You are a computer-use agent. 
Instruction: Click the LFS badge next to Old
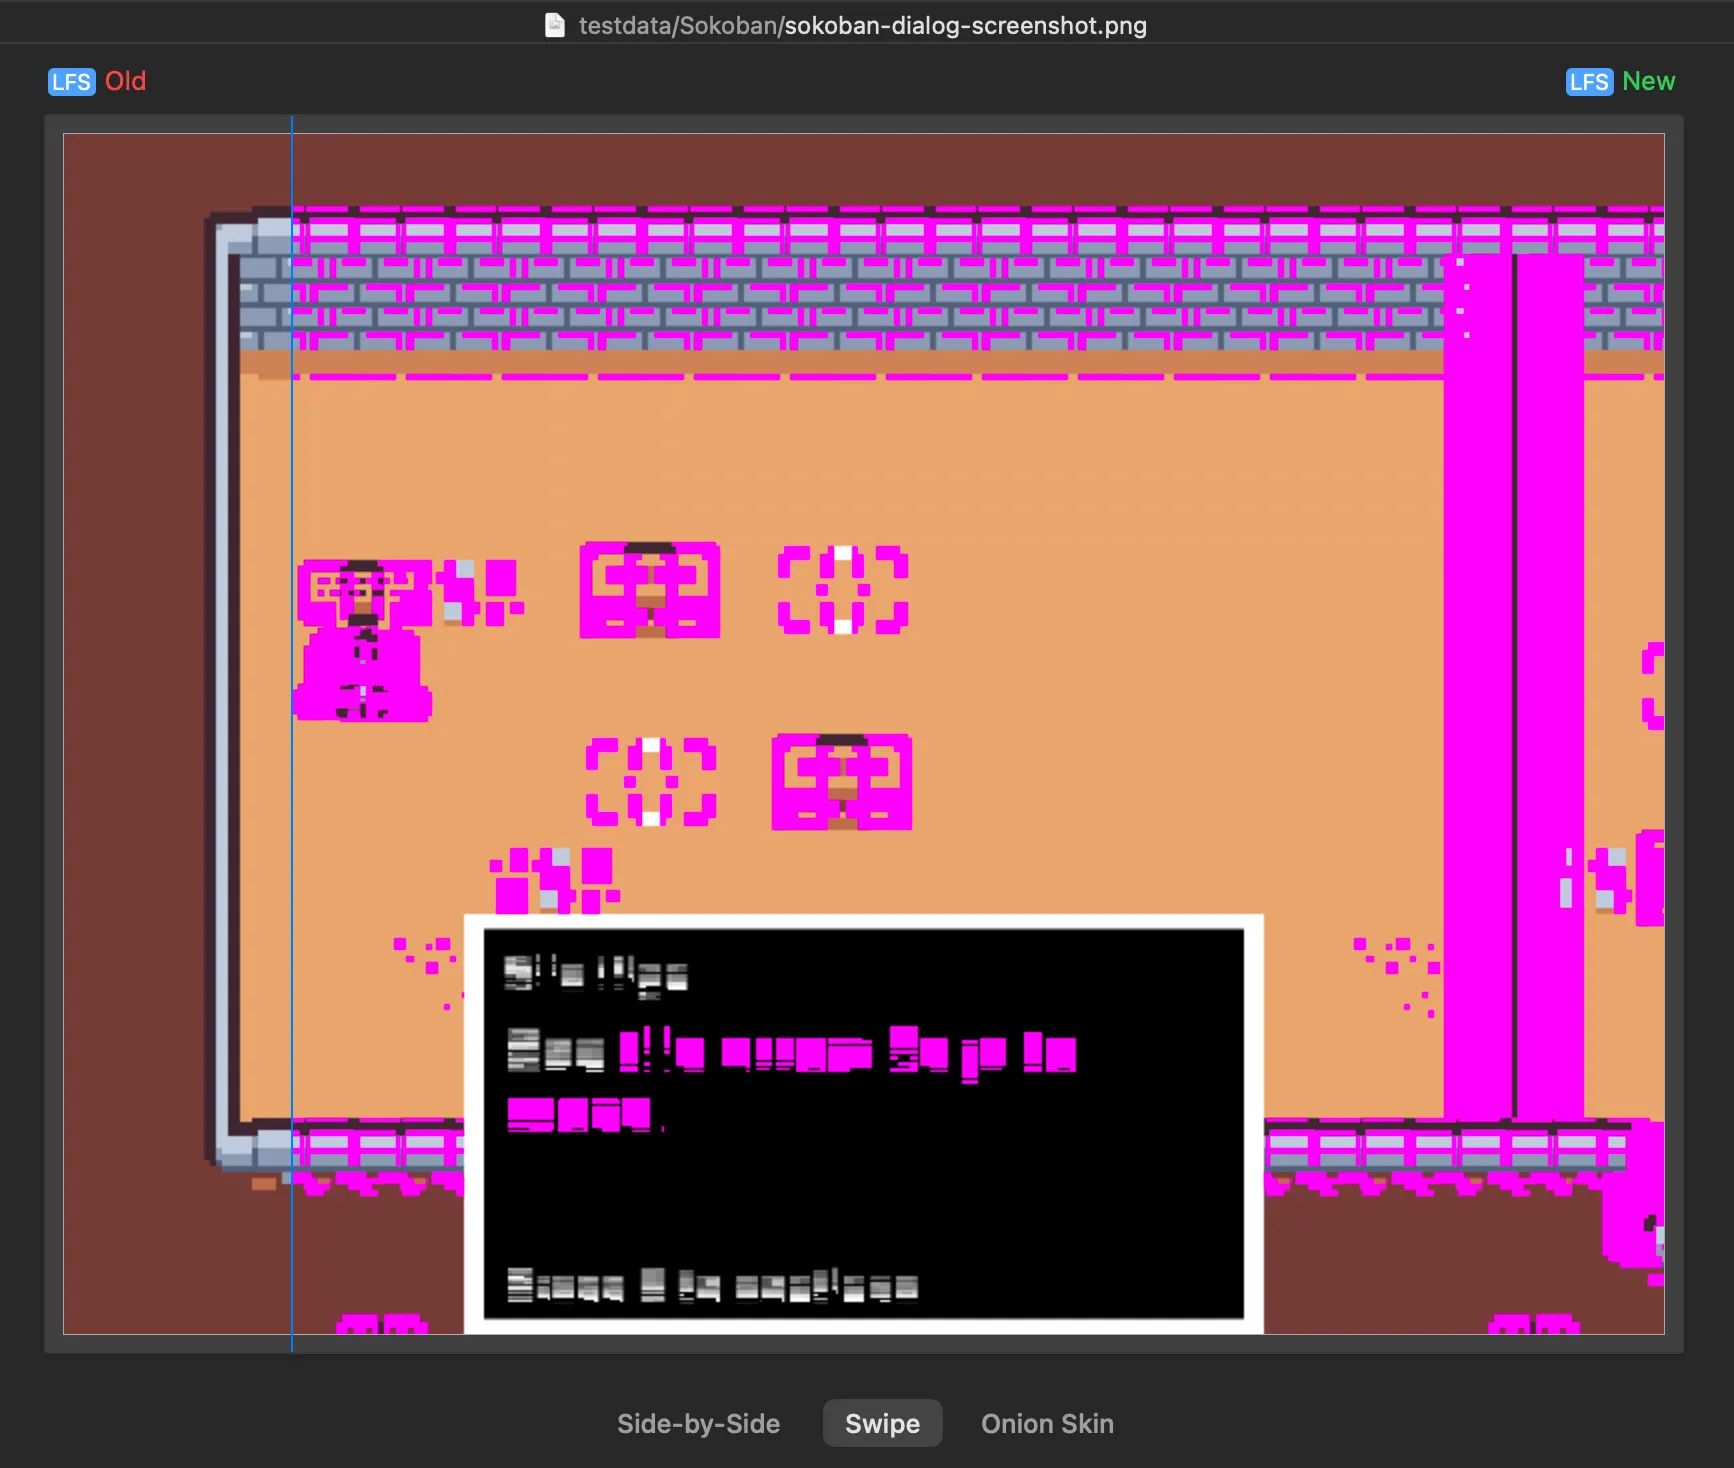(72, 82)
